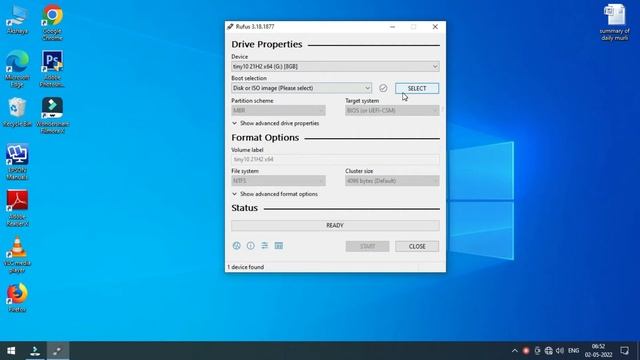Viewport: 640px width, 360px height.
Task: Click the Volume label input field
Action: (335, 160)
